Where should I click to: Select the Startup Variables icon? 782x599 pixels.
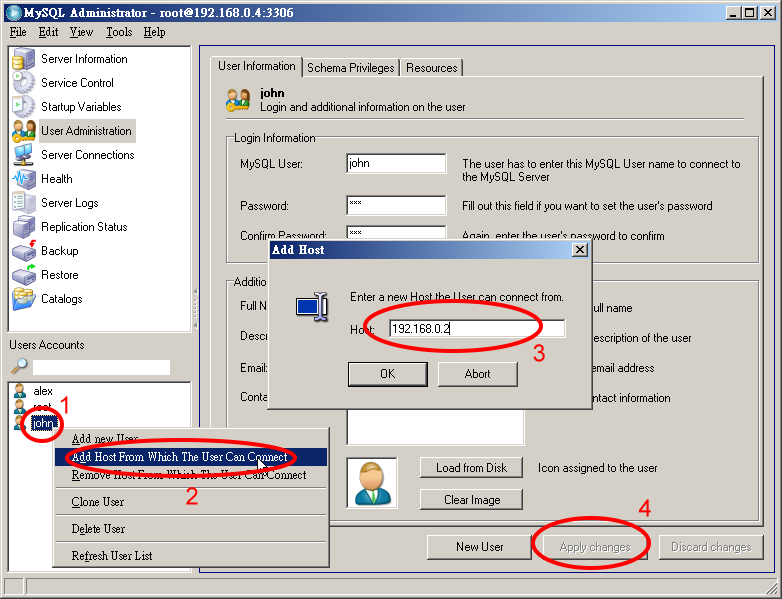click(23, 107)
